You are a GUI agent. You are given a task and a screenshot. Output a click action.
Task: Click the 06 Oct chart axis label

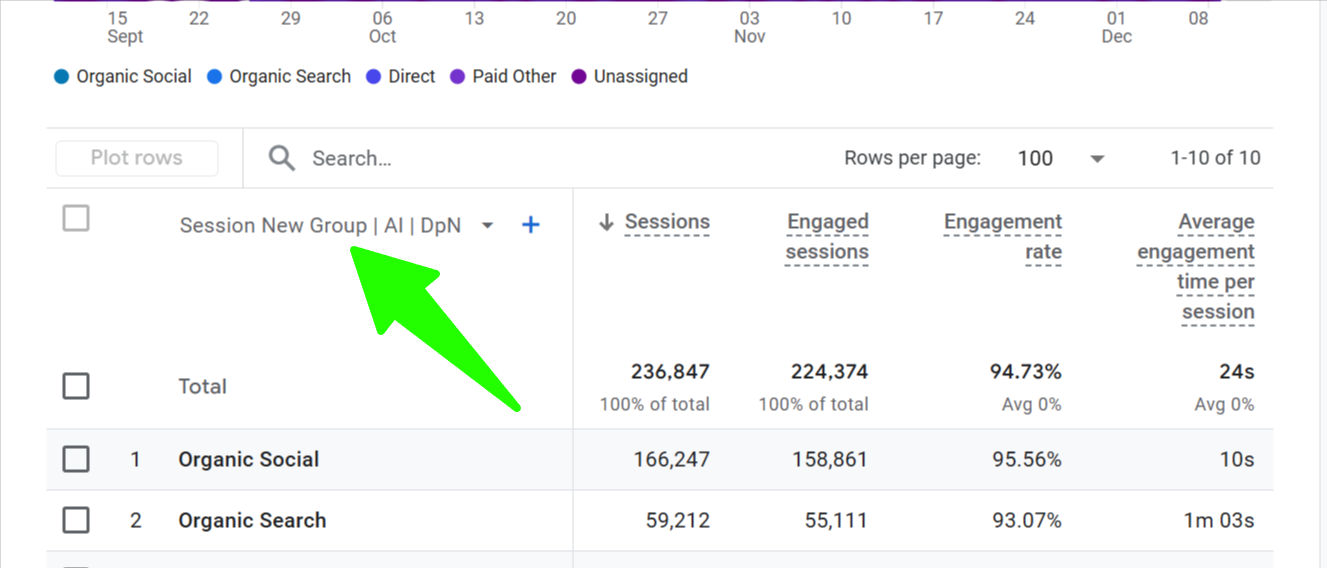click(382, 27)
